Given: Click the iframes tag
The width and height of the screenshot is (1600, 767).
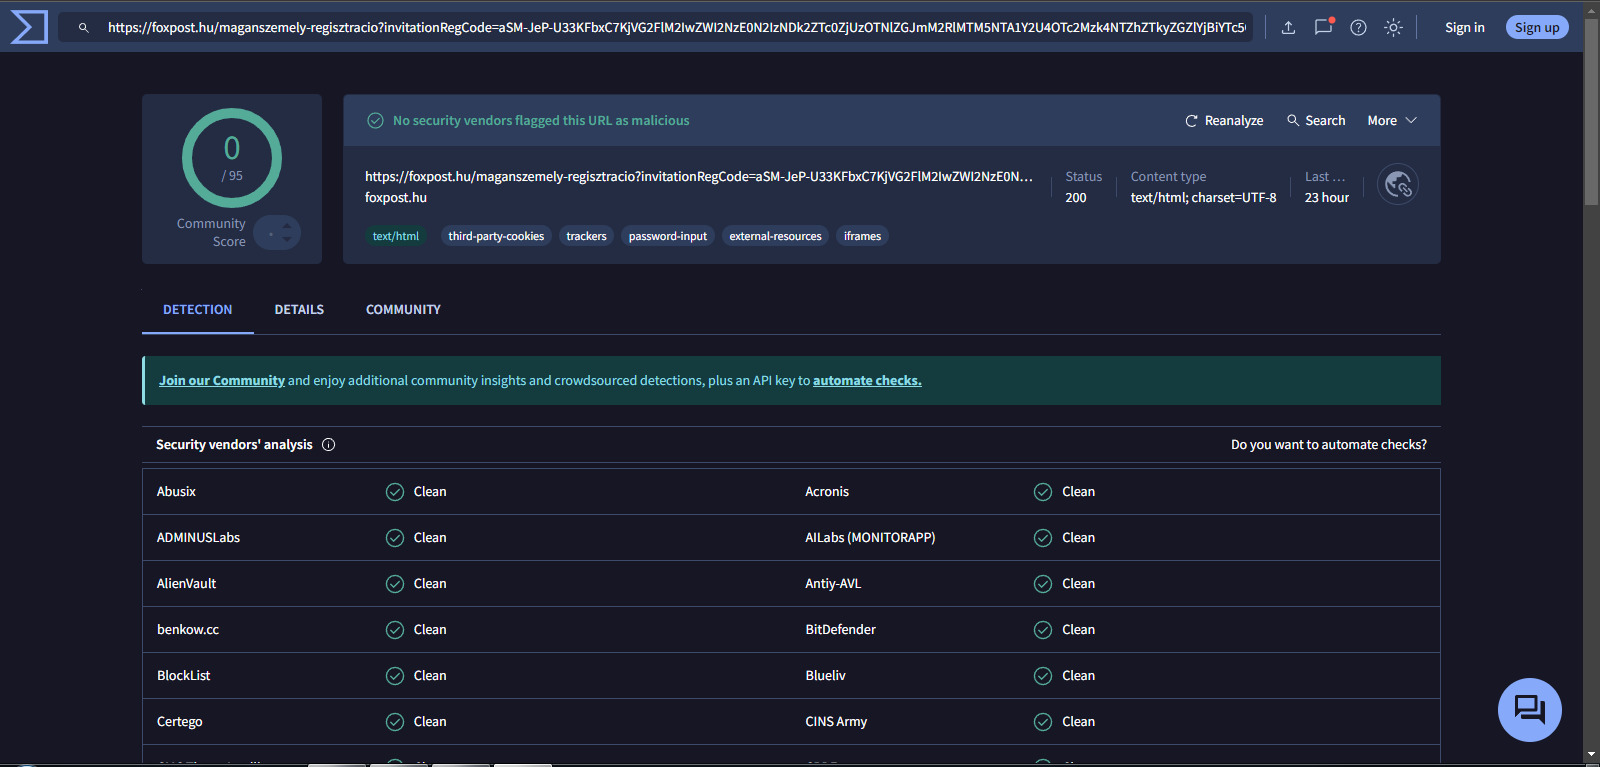Looking at the screenshot, I should point(862,237).
